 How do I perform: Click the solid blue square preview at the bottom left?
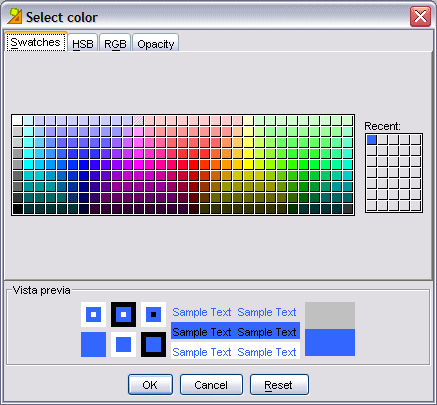pos(93,344)
